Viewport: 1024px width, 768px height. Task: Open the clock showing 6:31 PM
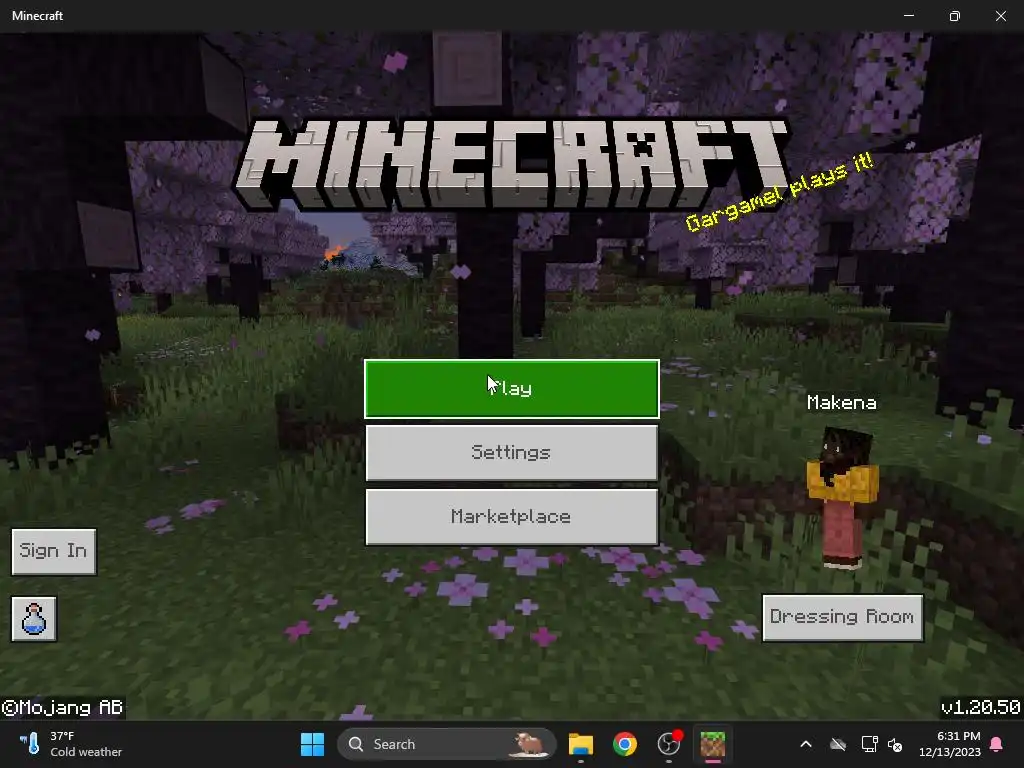950,744
